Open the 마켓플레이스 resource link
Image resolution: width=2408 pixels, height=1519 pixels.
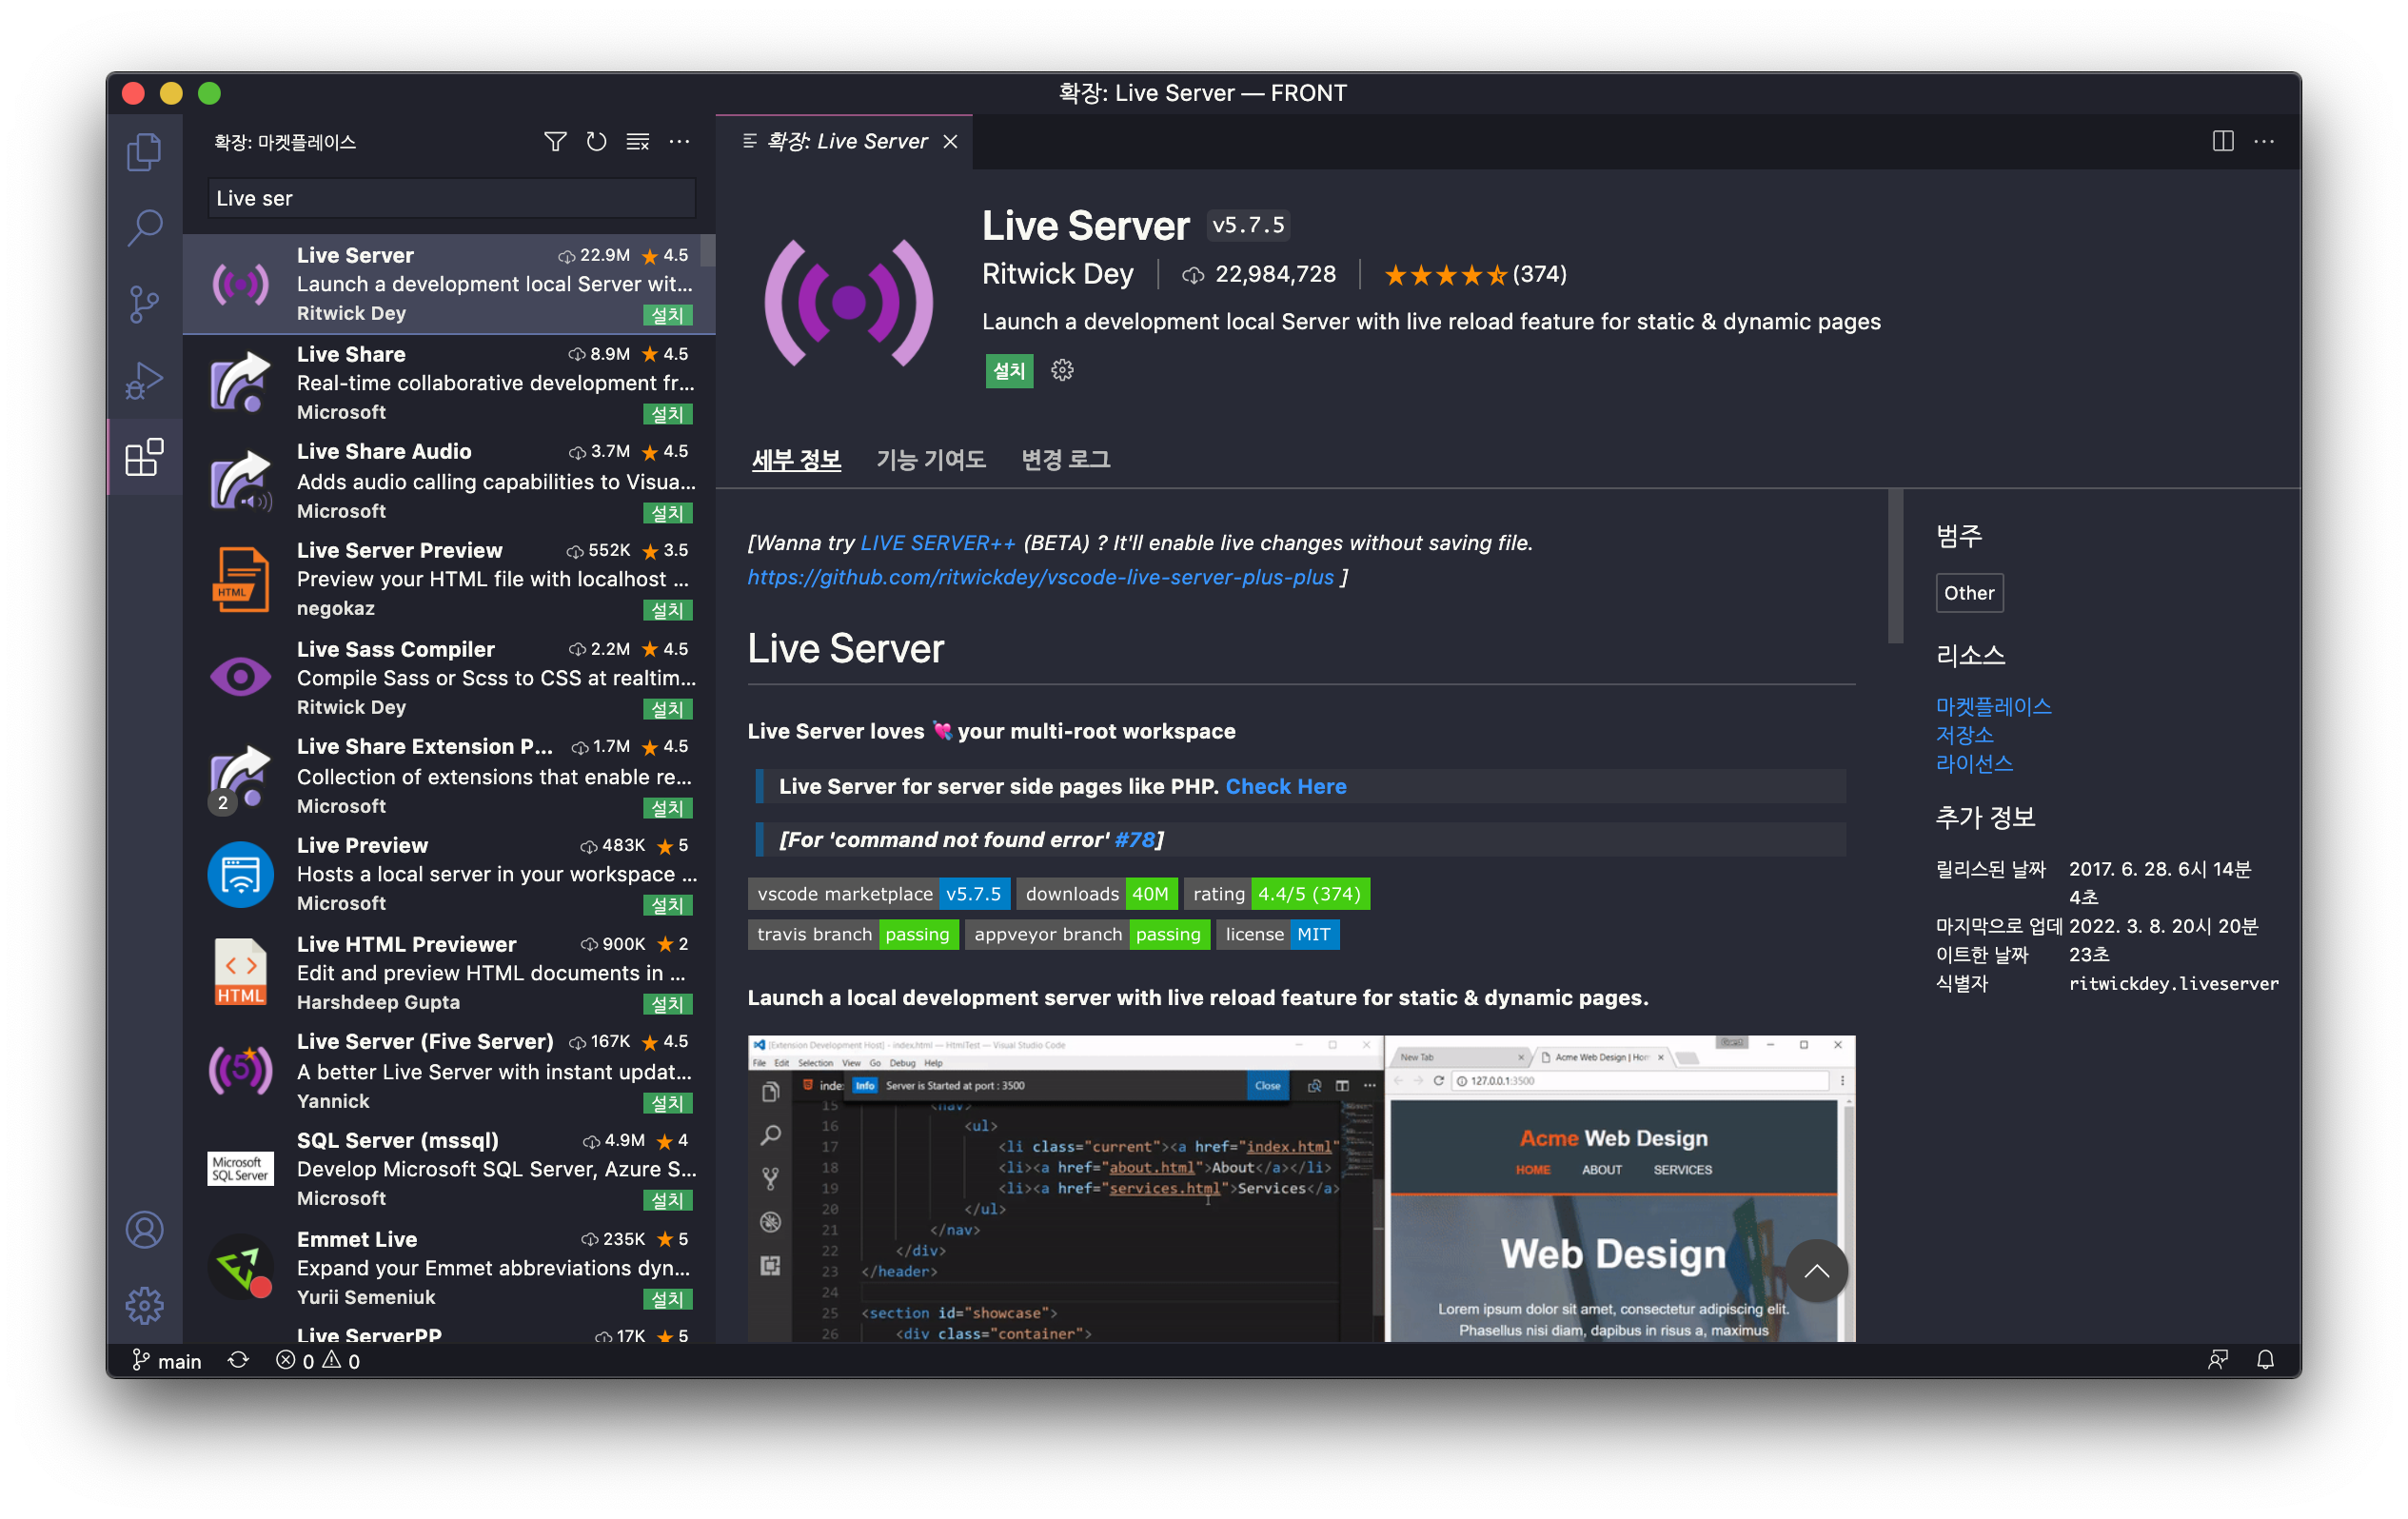click(x=1992, y=706)
